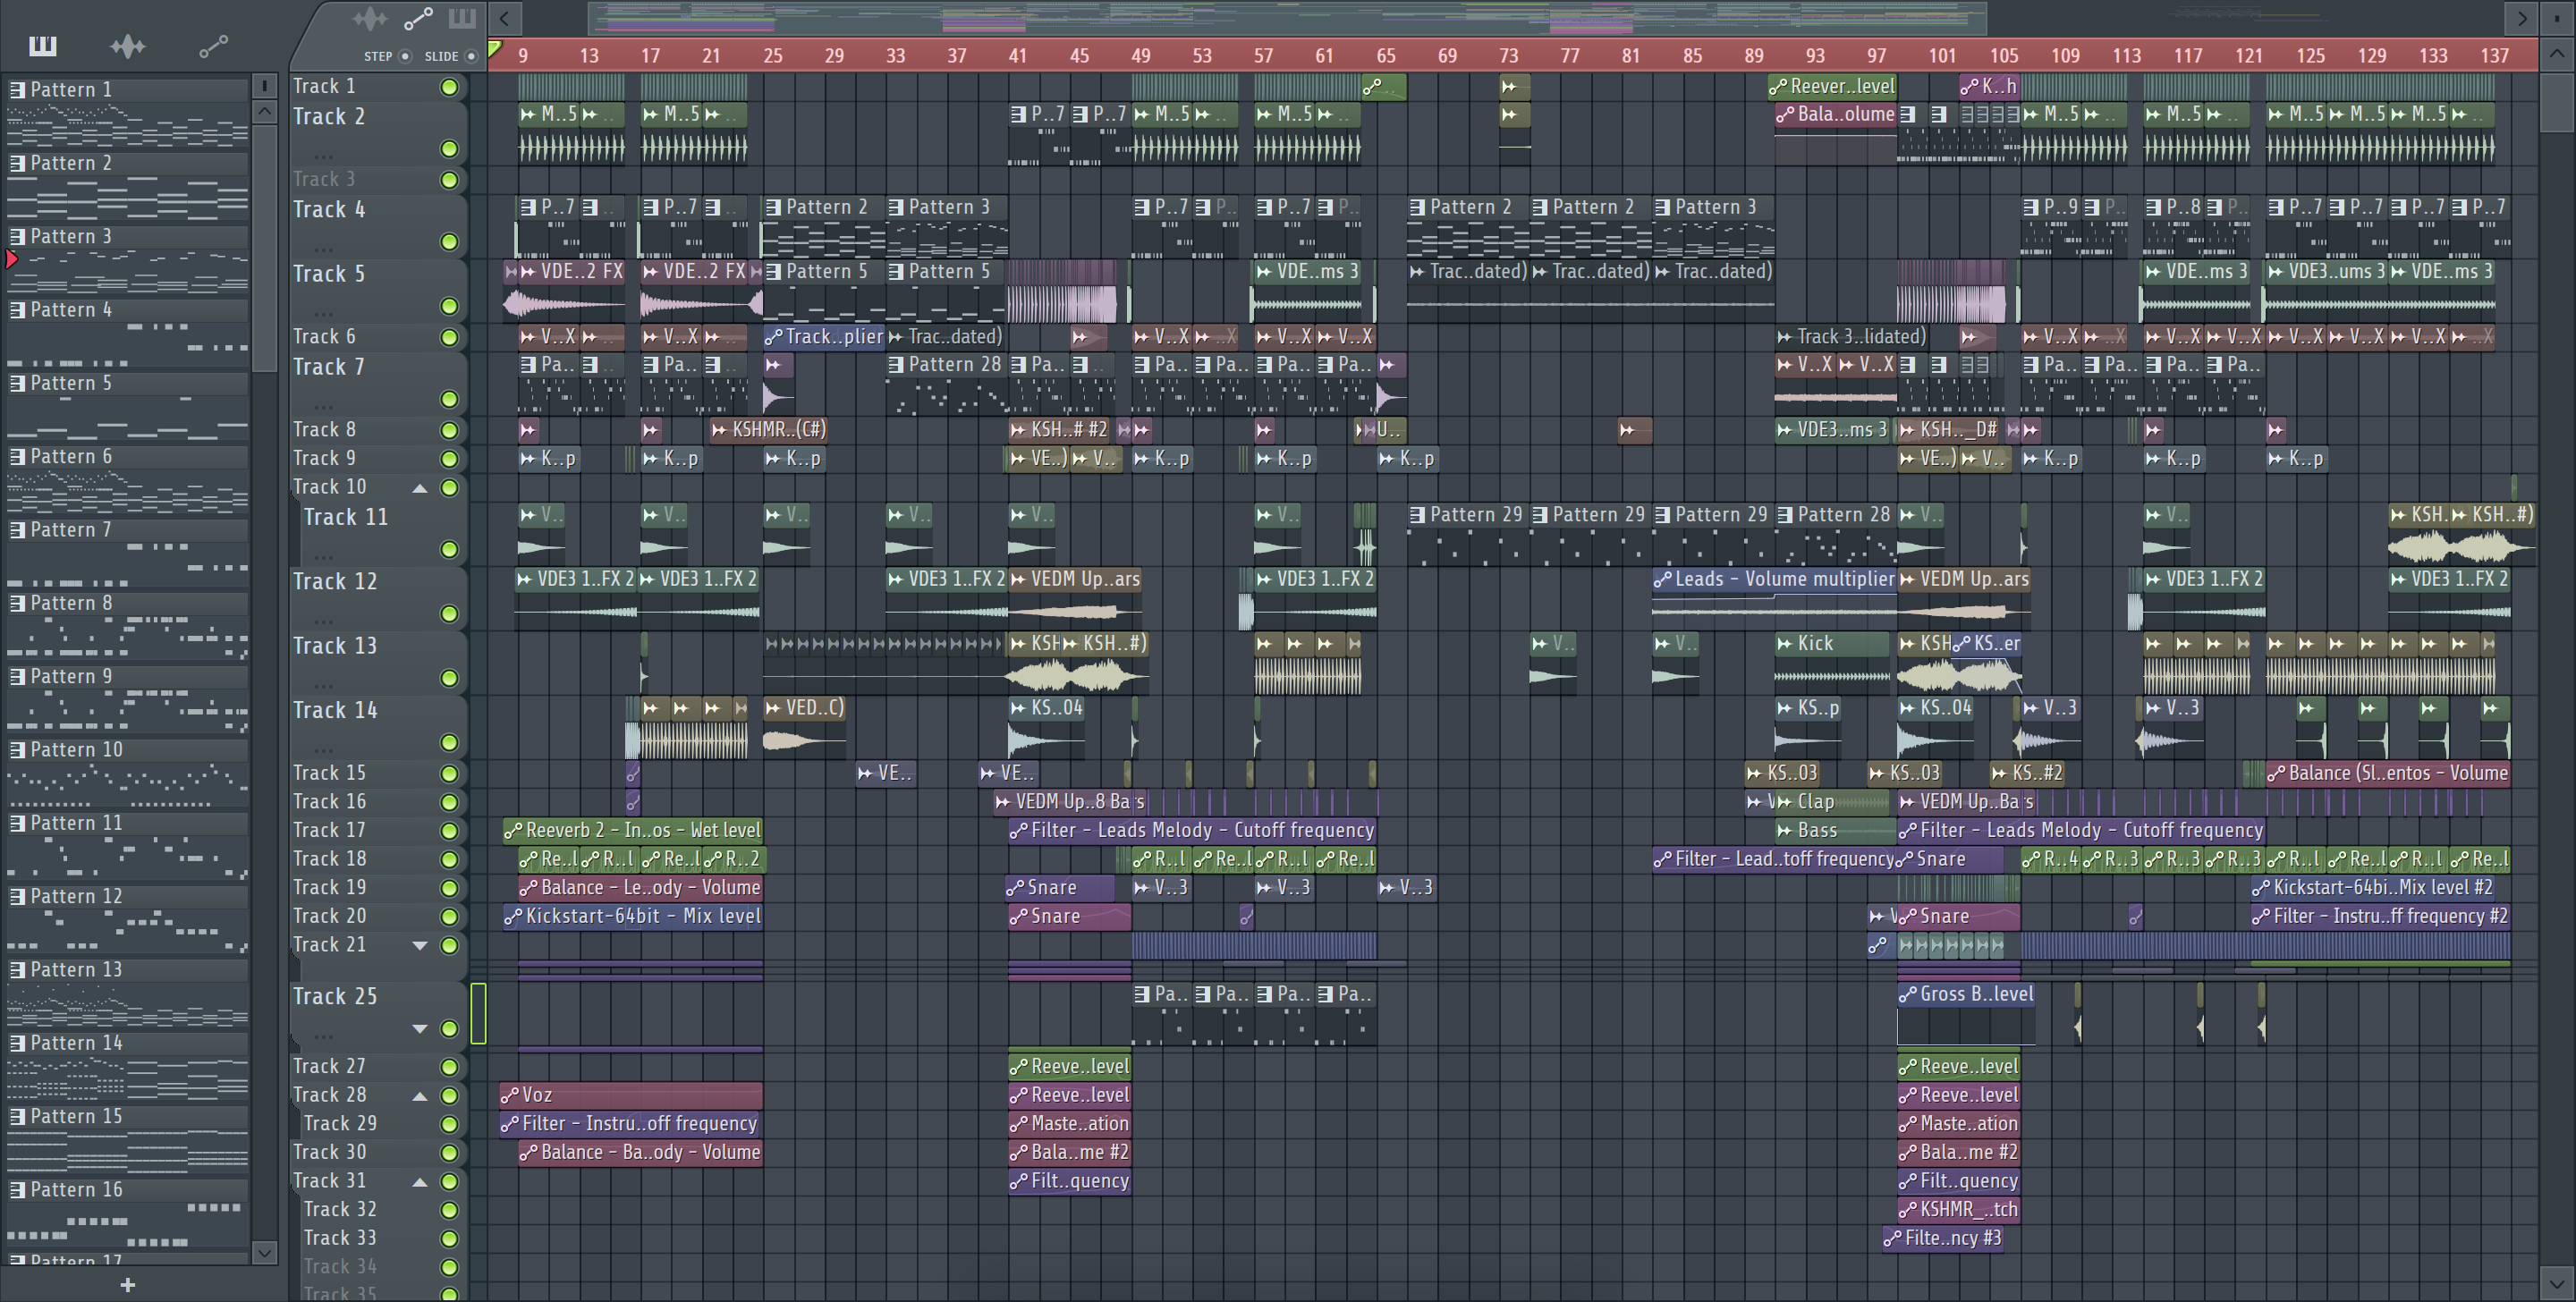Select Balance - Le..ody - Volume clip on Track 19

pos(640,887)
